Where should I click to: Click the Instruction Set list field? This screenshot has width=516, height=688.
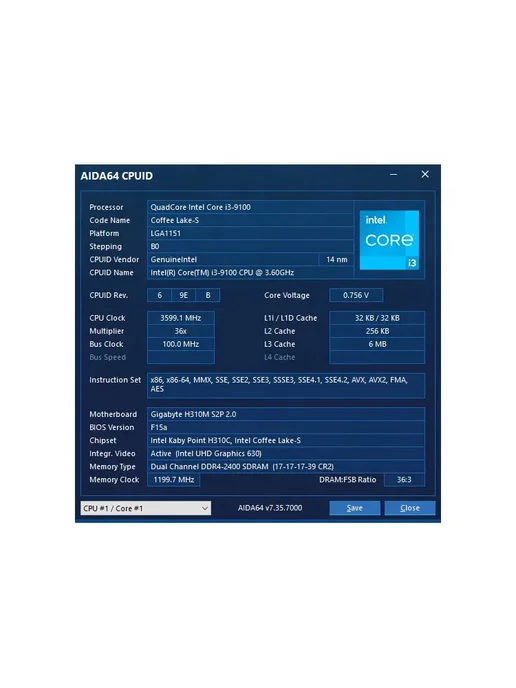[x=286, y=385]
